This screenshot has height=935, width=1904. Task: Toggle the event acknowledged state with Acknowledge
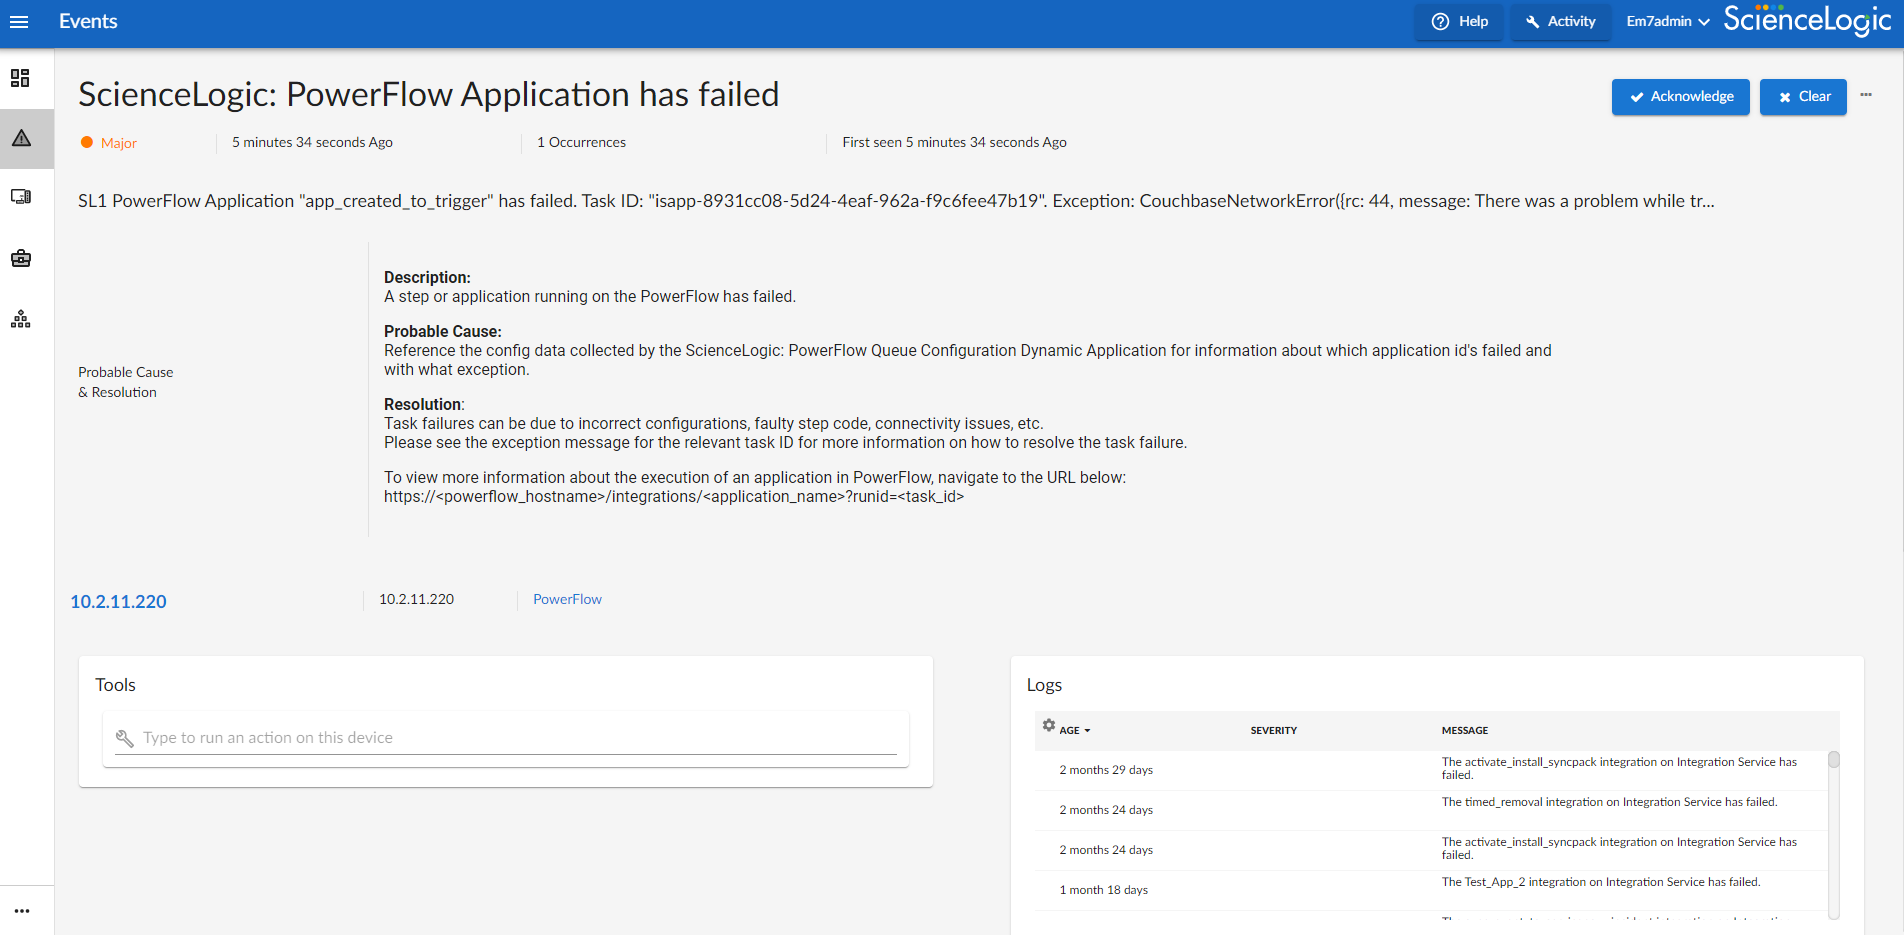pyautogui.click(x=1680, y=97)
